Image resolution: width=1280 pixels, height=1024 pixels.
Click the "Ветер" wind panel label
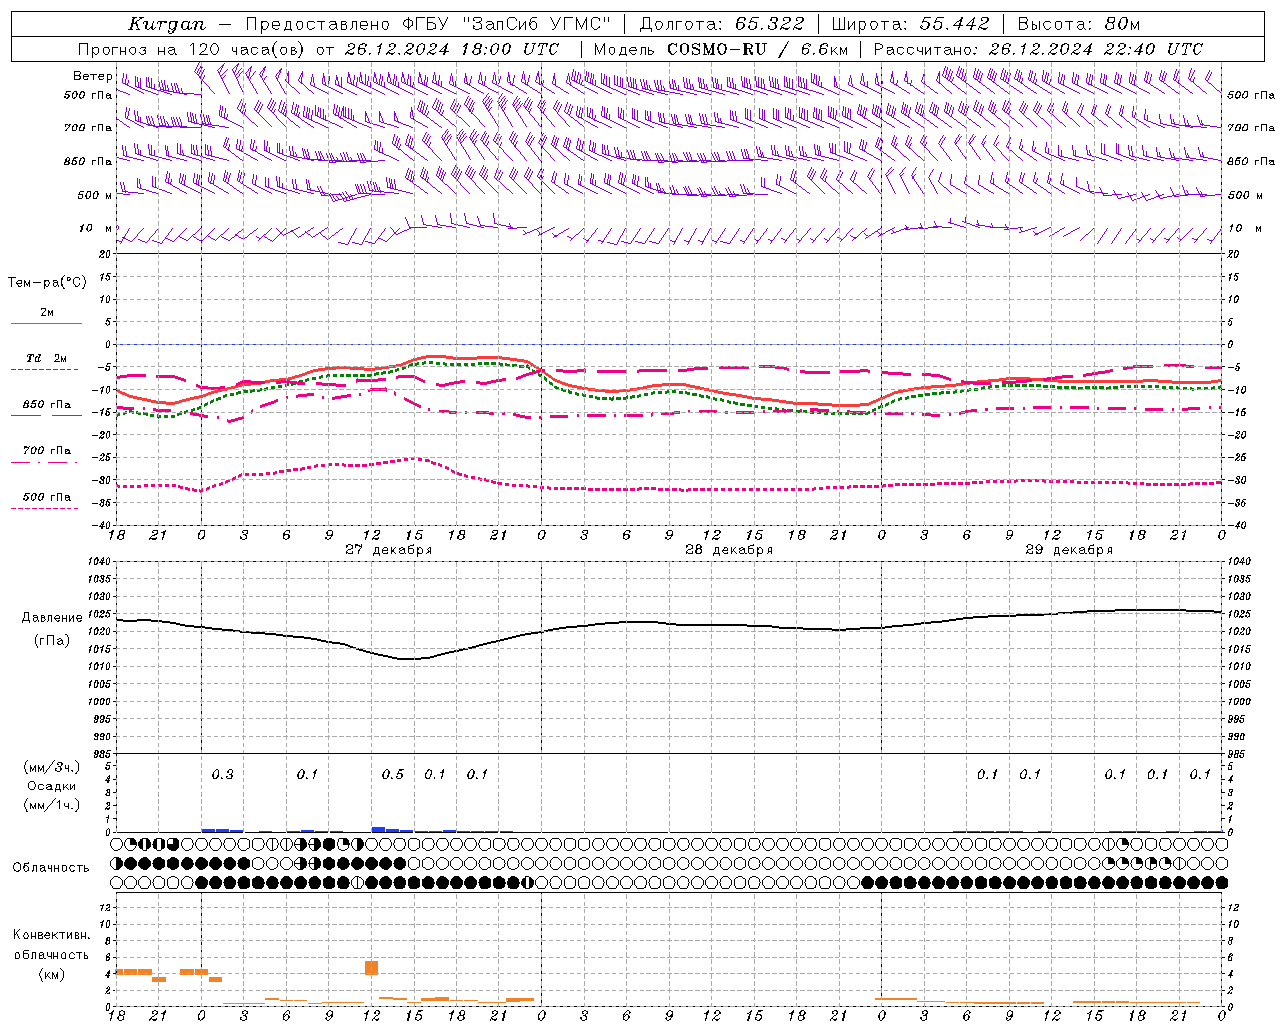pyautogui.click(x=92, y=76)
